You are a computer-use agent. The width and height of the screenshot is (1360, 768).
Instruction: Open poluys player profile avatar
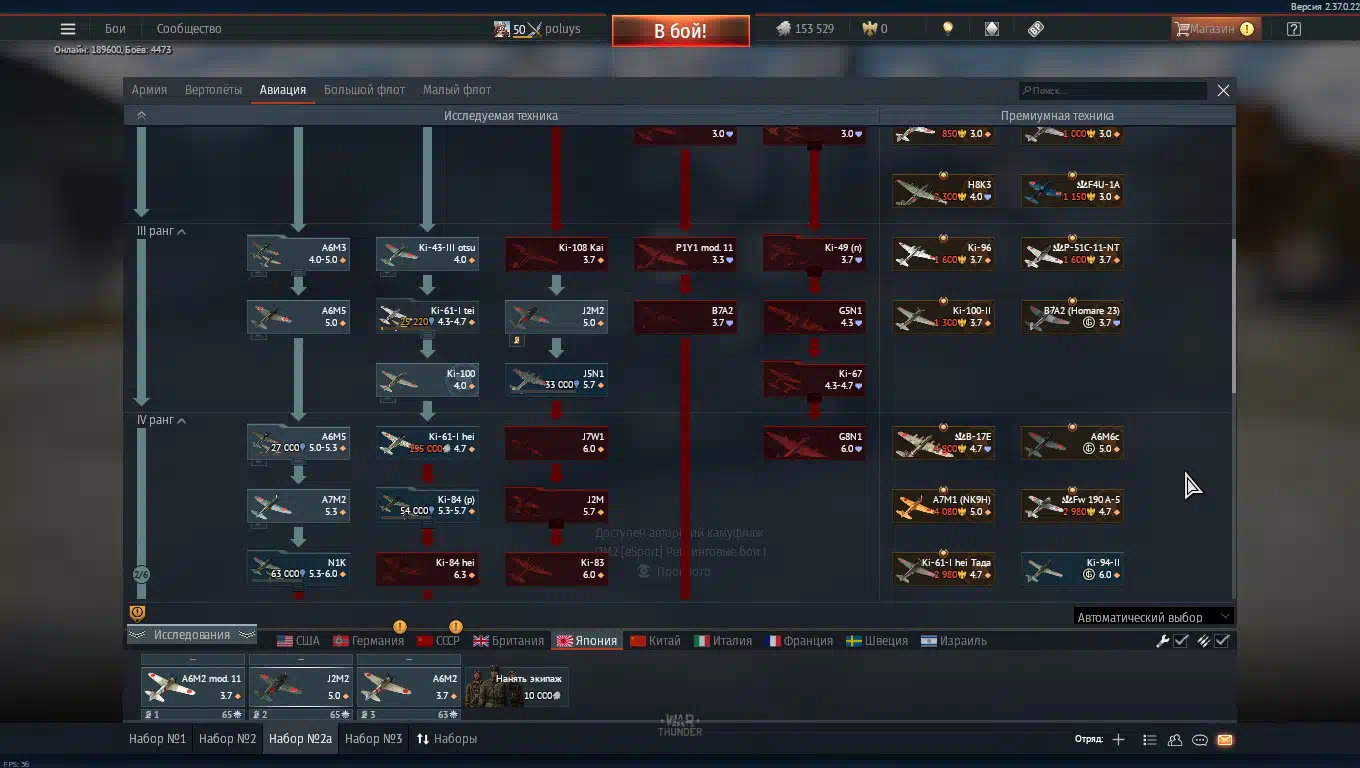click(x=501, y=29)
